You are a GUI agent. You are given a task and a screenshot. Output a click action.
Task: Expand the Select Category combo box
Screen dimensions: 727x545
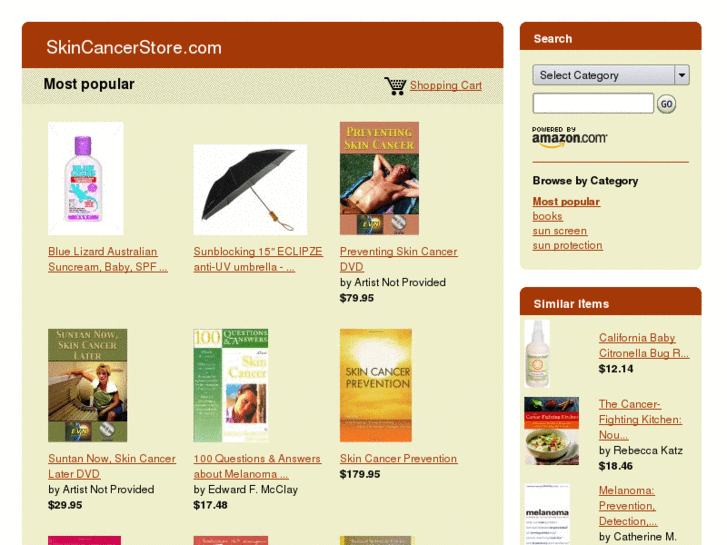tap(611, 75)
